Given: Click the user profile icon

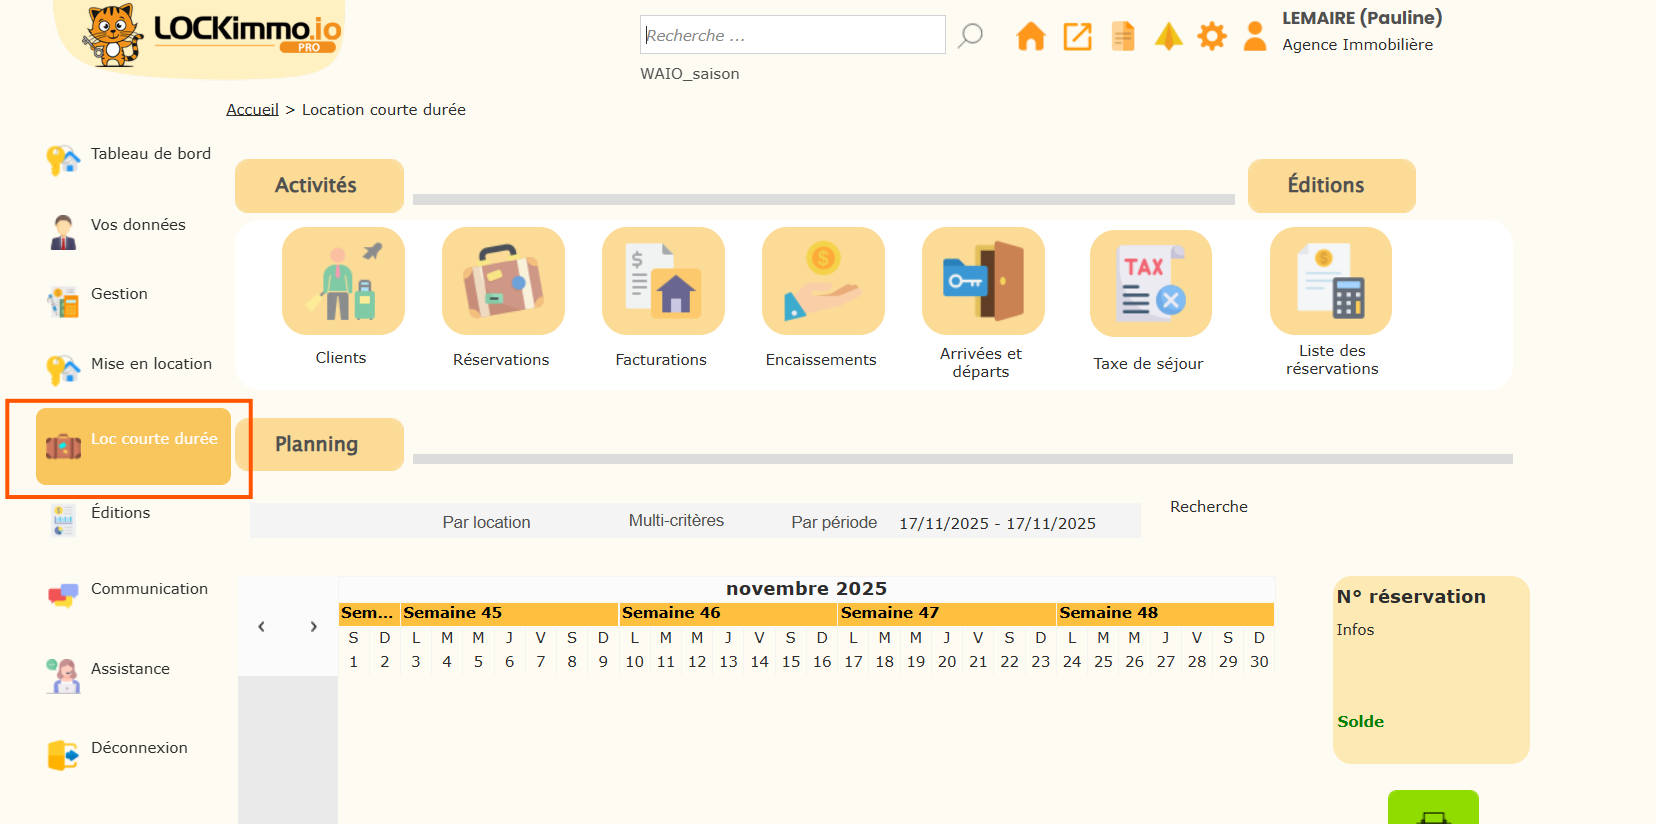Looking at the screenshot, I should point(1255,37).
